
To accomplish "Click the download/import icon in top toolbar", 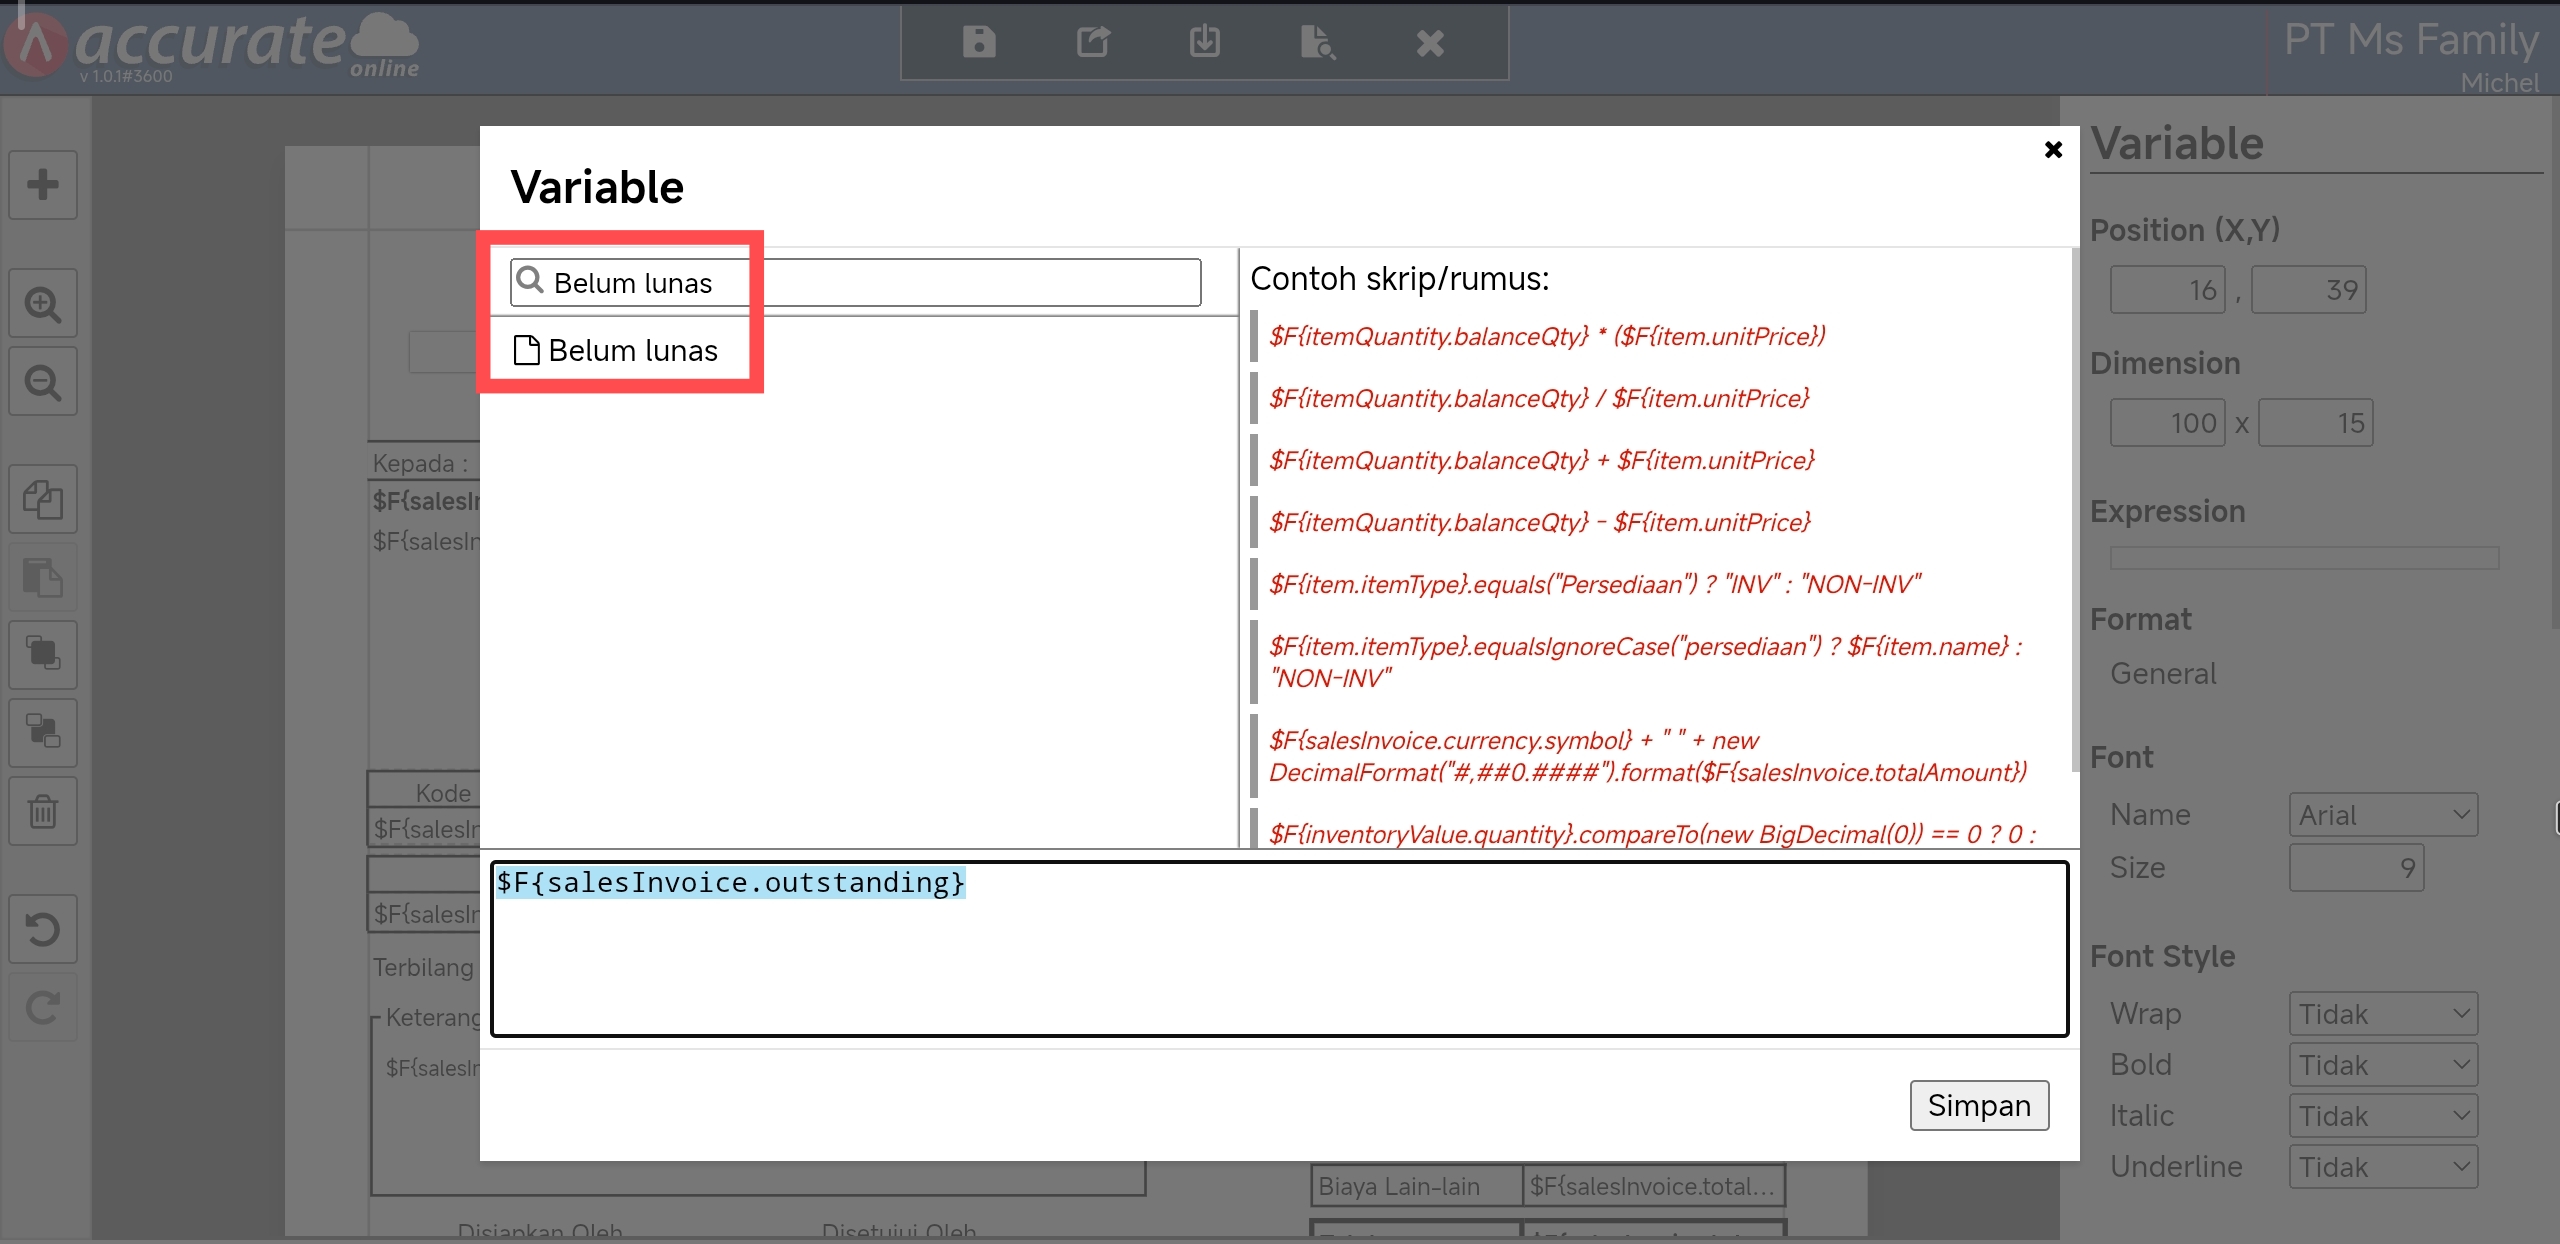I will click(1204, 42).
